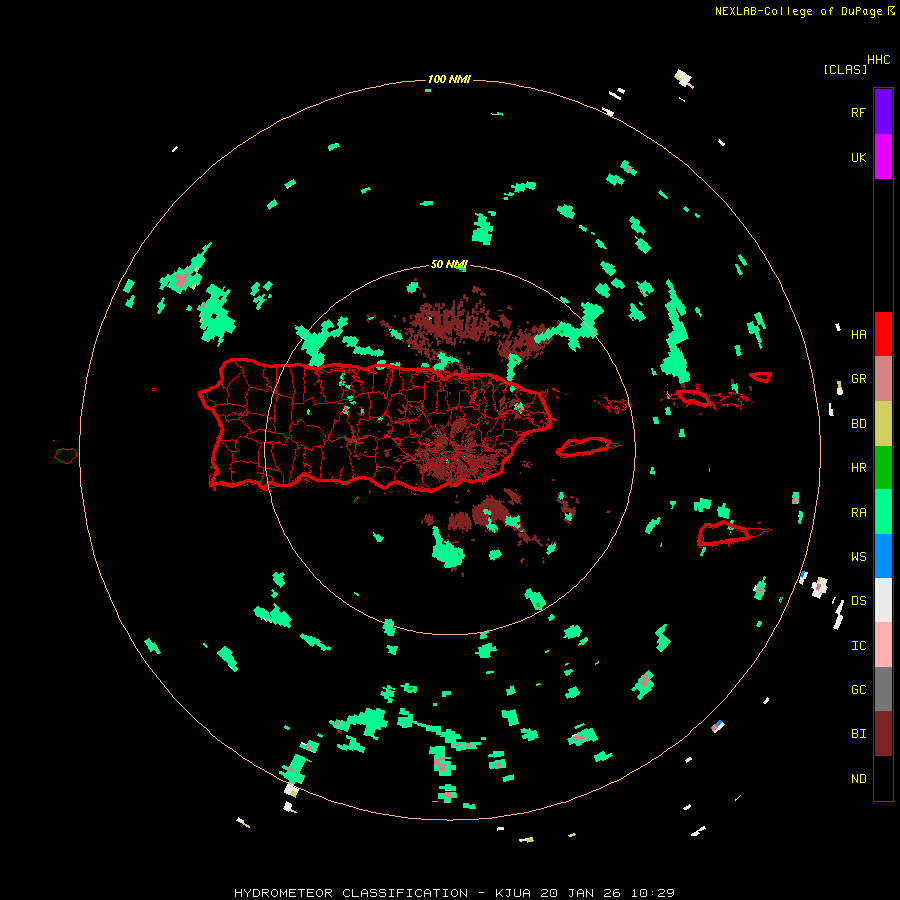900x900 pixels.
Task: Click the 'NEXLAB-College of DuPage' credit text
Action: 798,11
